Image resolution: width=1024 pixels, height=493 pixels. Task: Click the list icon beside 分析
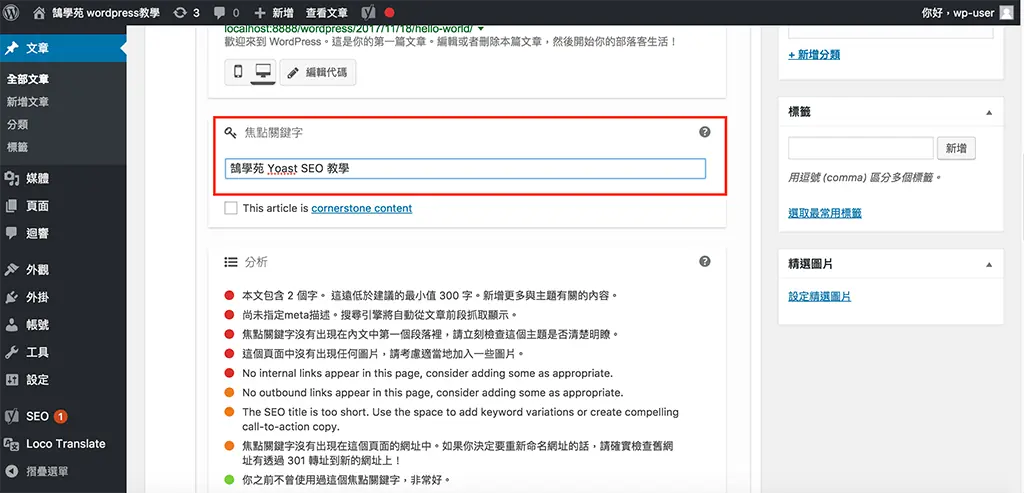pyautogui.click(x=231, y=262)
